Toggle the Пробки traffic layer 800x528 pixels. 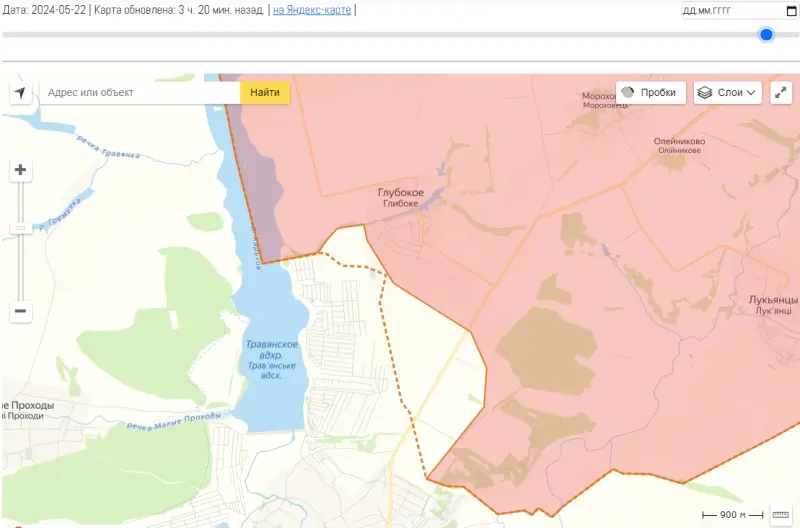pyautogui.click(x=650, y=93)
